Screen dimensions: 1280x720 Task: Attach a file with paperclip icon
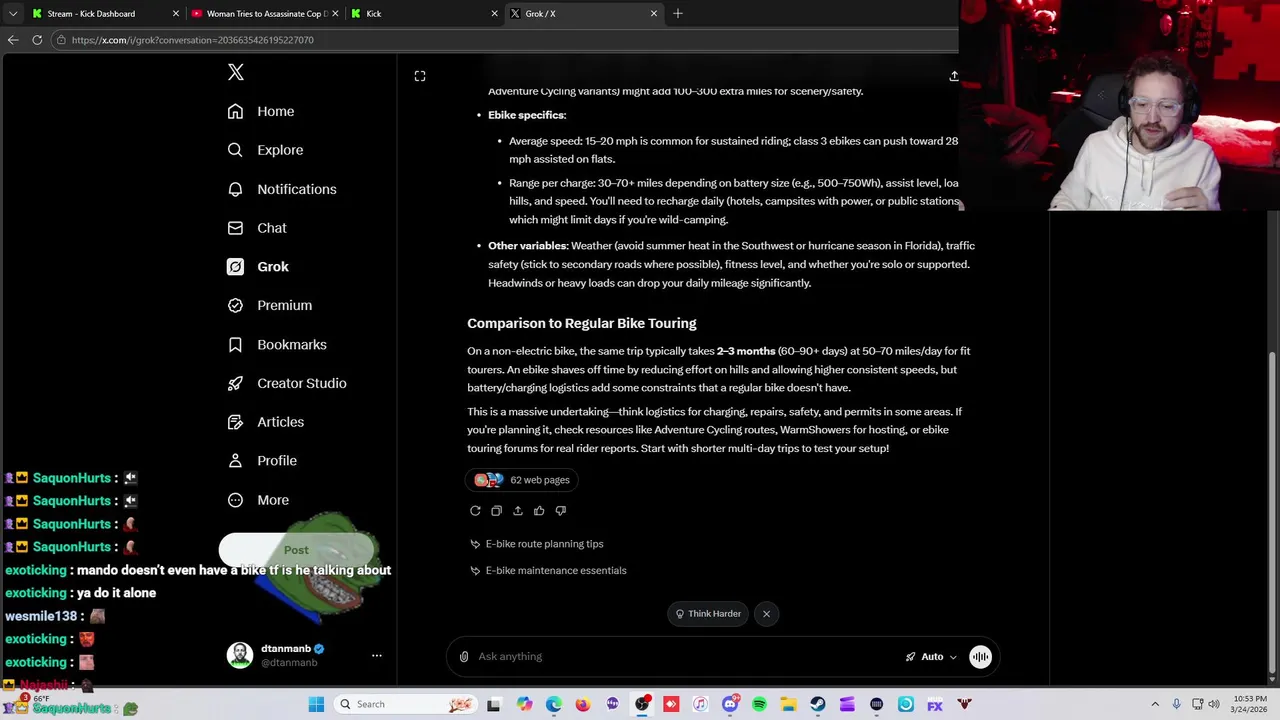(x=464, y=657)
